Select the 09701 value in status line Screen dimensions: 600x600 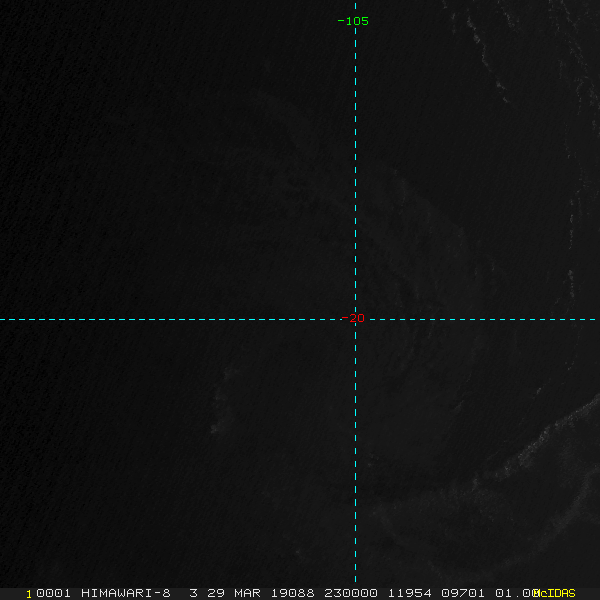click(x=463, y=593)
